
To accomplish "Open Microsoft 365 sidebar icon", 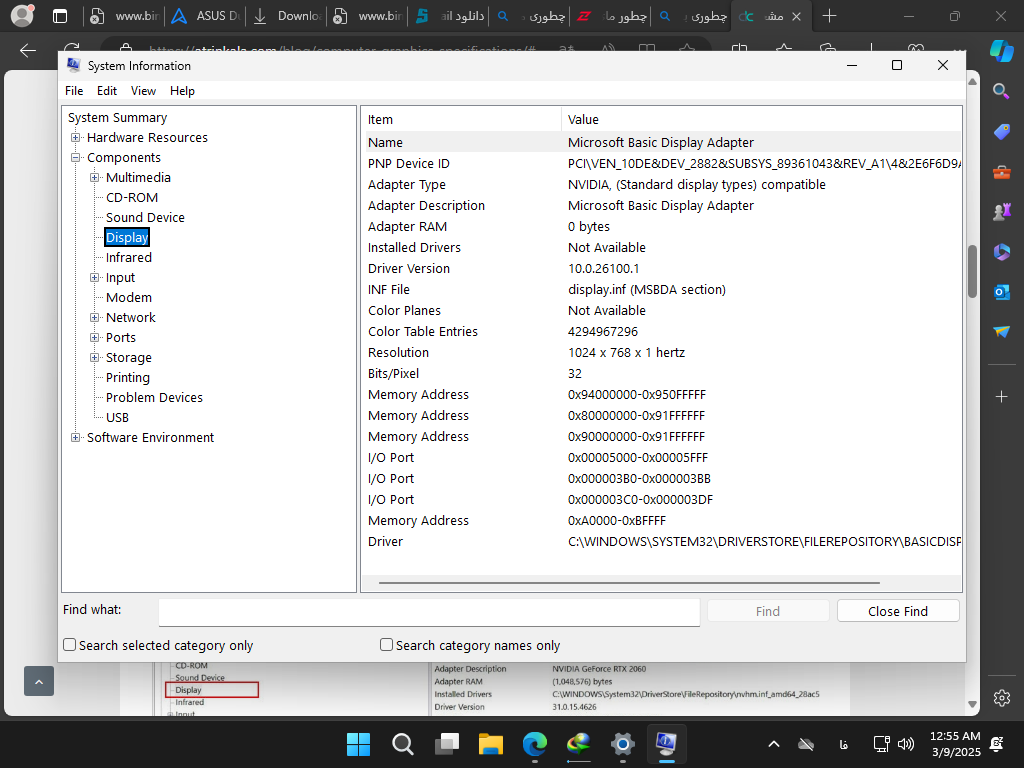I will pyautogui.click(x=1001, y=251).
